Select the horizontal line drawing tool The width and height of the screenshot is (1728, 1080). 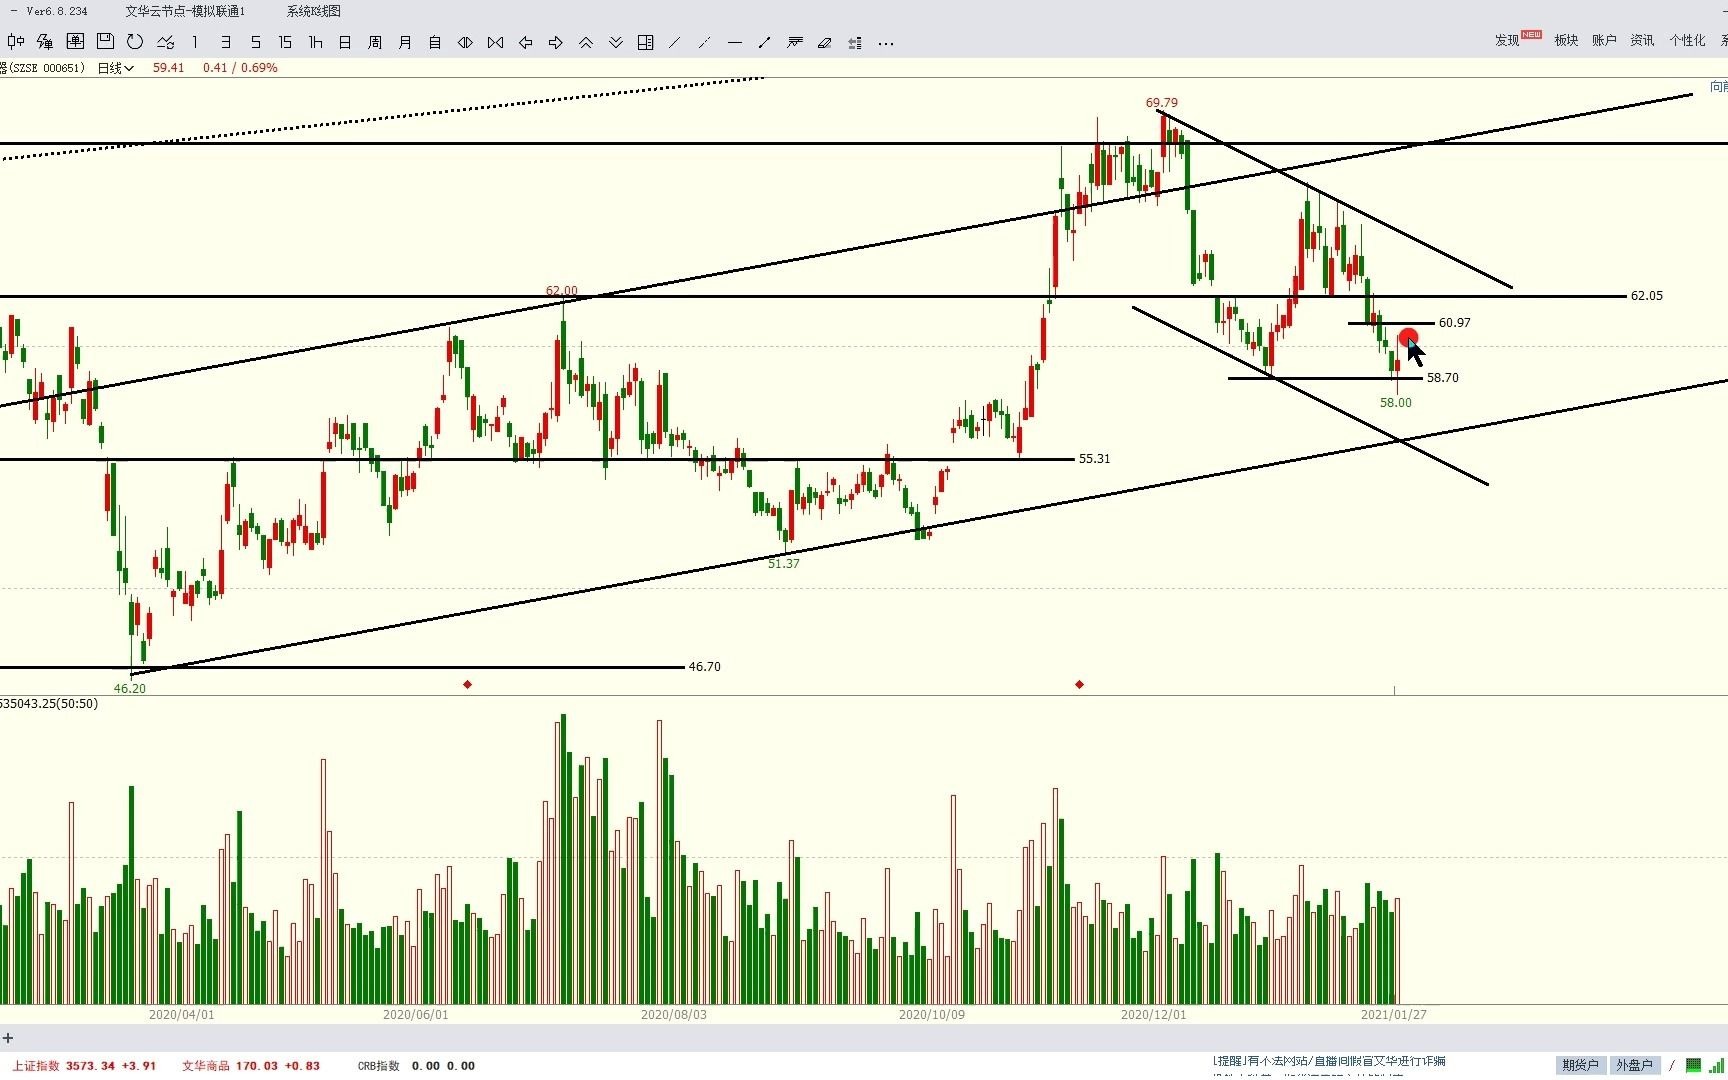pyautogui.click(x=735, y=42)
